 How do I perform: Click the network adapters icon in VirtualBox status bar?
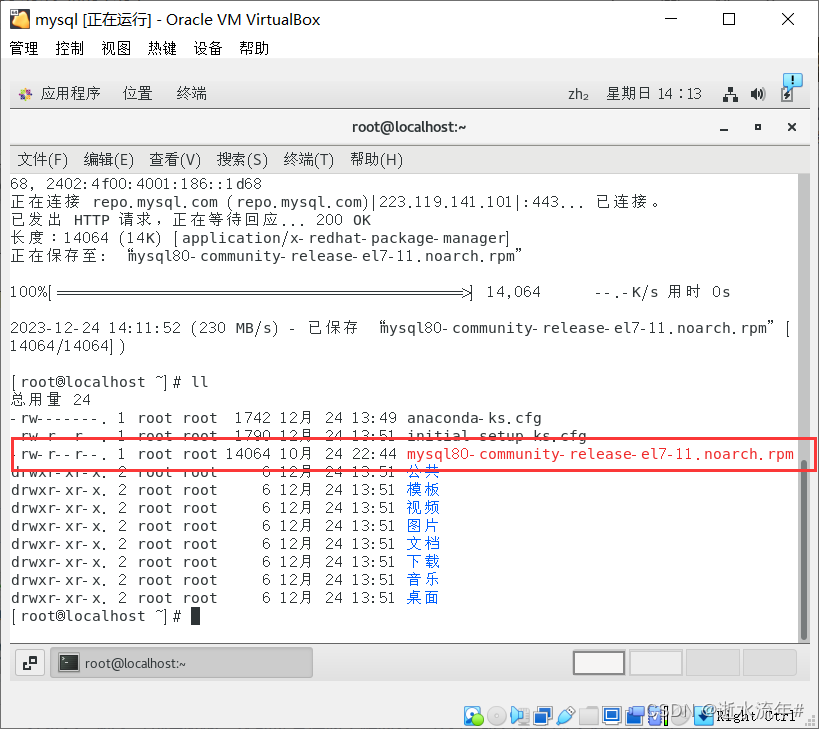[x=542, y=715]
